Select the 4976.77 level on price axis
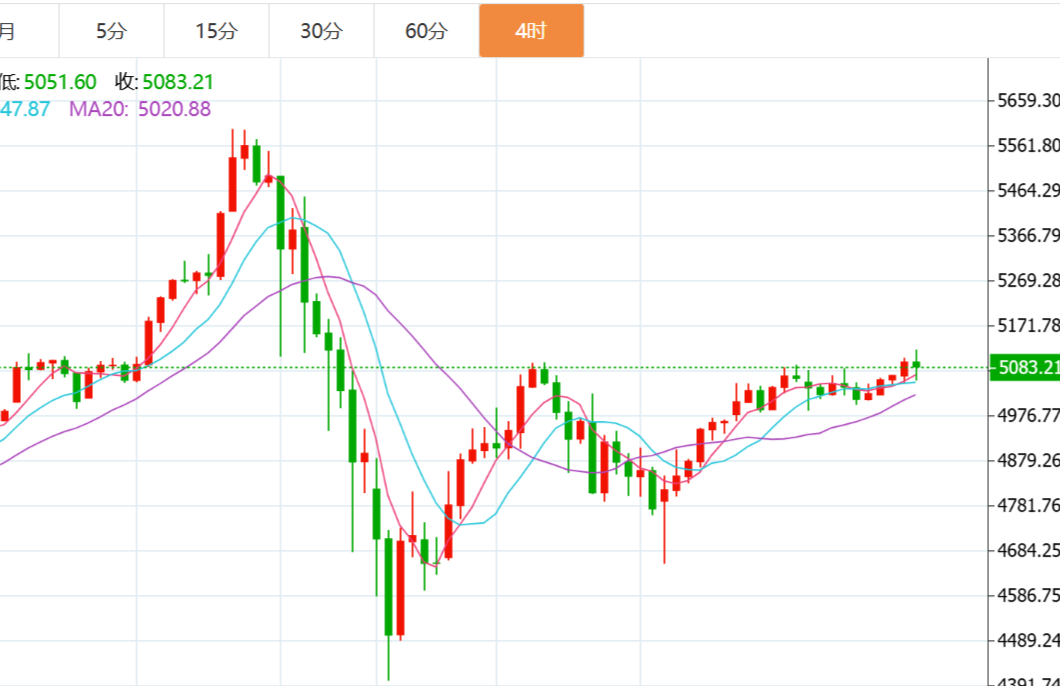Image resolution: width=1060 pixels, height=686 pixels. (x=1028, y=415)
